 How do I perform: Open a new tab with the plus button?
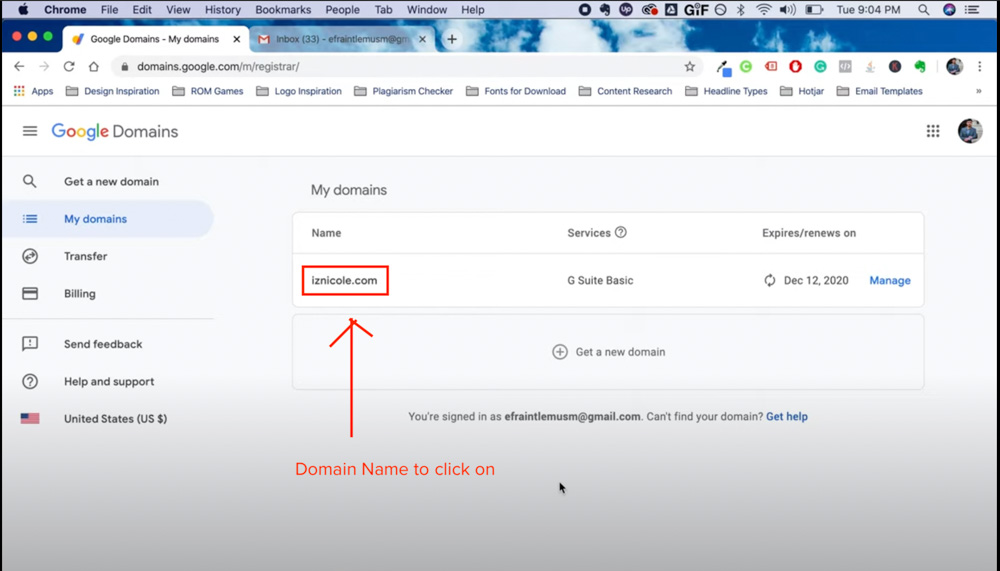coord(452,39)
